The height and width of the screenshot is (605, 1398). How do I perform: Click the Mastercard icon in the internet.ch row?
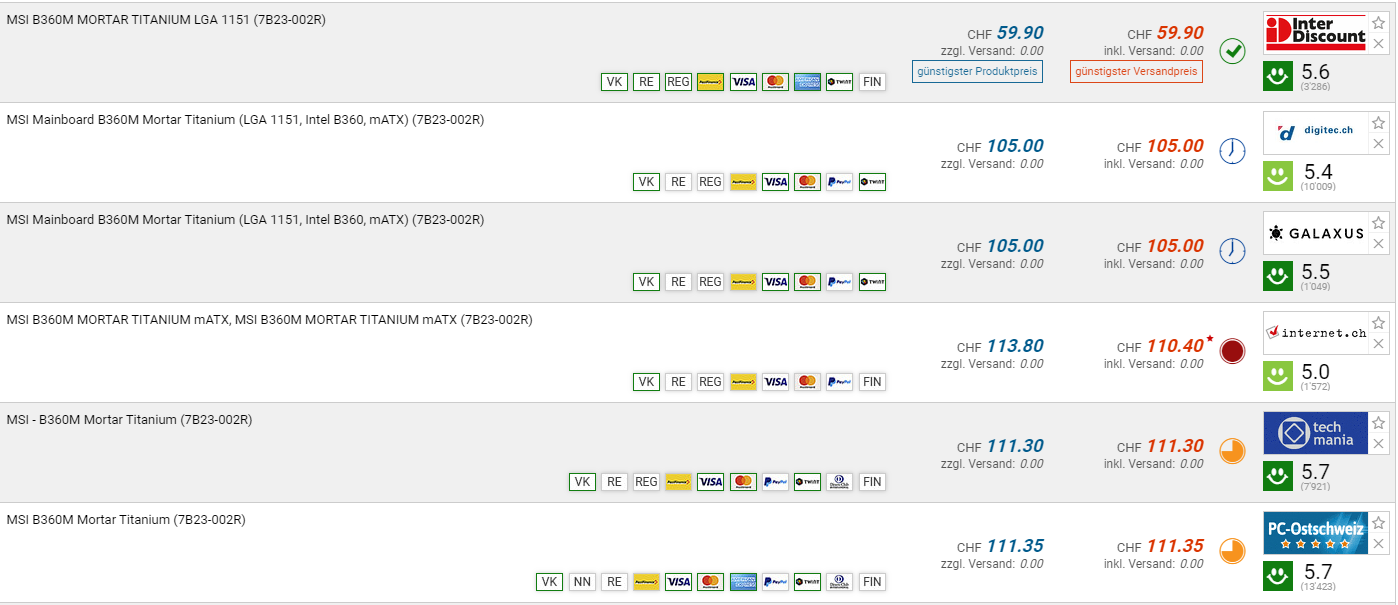click(807, 382)
